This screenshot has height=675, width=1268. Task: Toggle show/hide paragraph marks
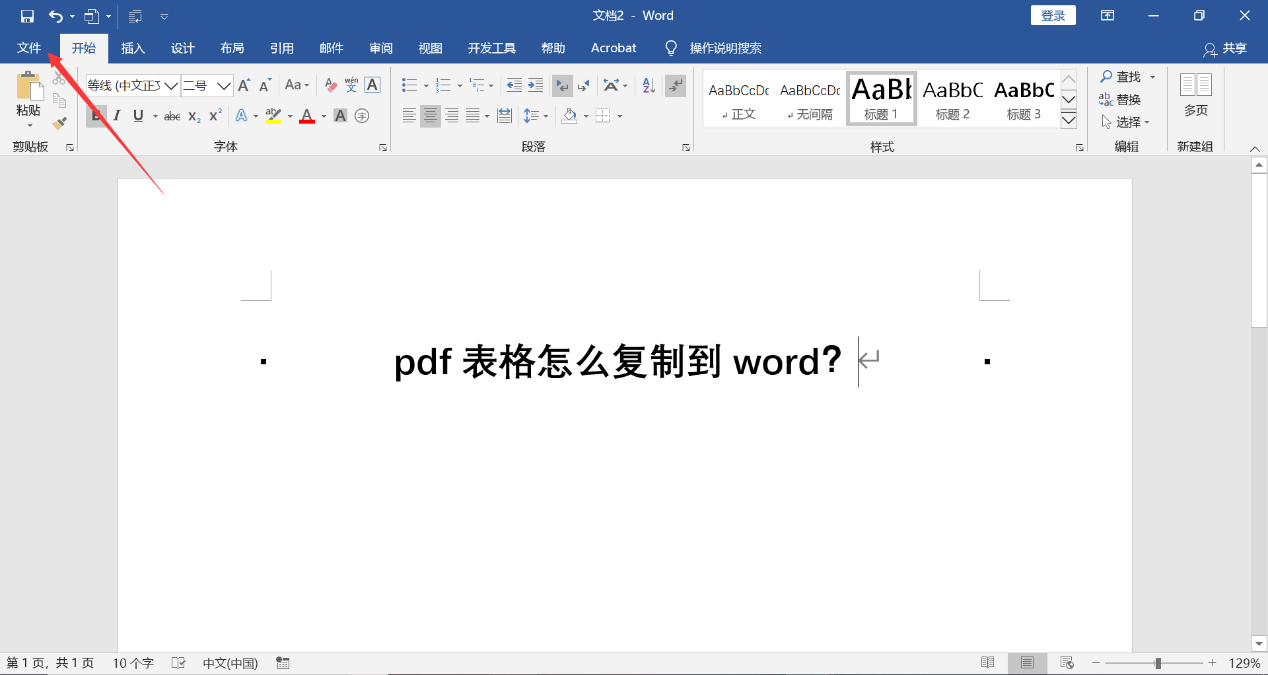click(x=676, y=85)
